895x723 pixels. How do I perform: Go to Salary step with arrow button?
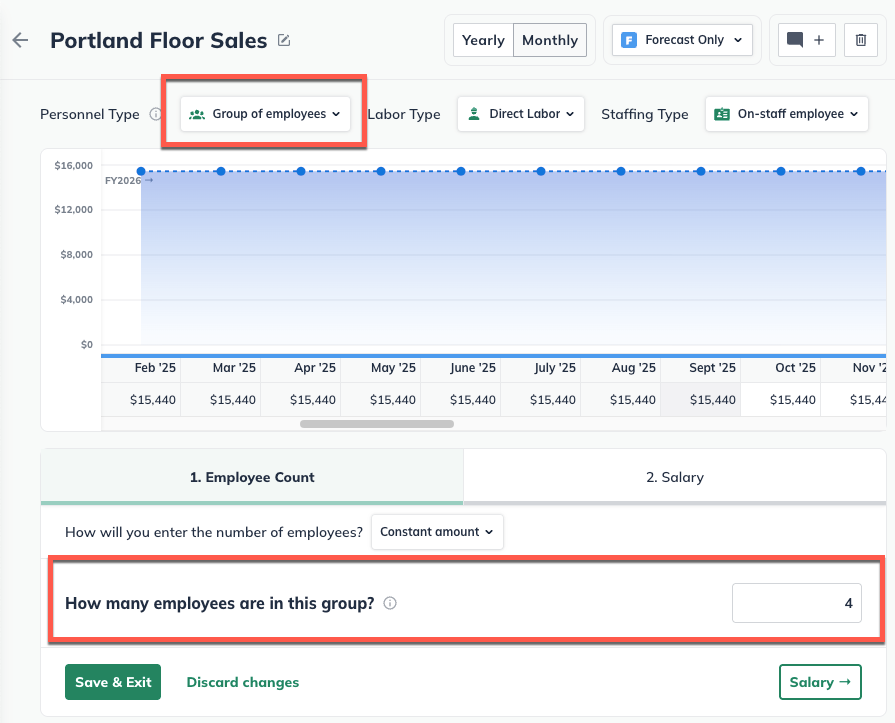(x=820, y=682)
